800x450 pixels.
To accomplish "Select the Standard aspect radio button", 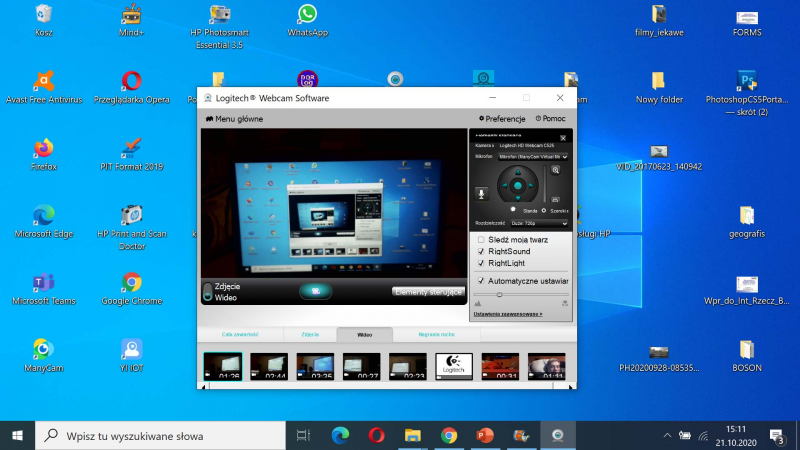I will tap(513, 210).
